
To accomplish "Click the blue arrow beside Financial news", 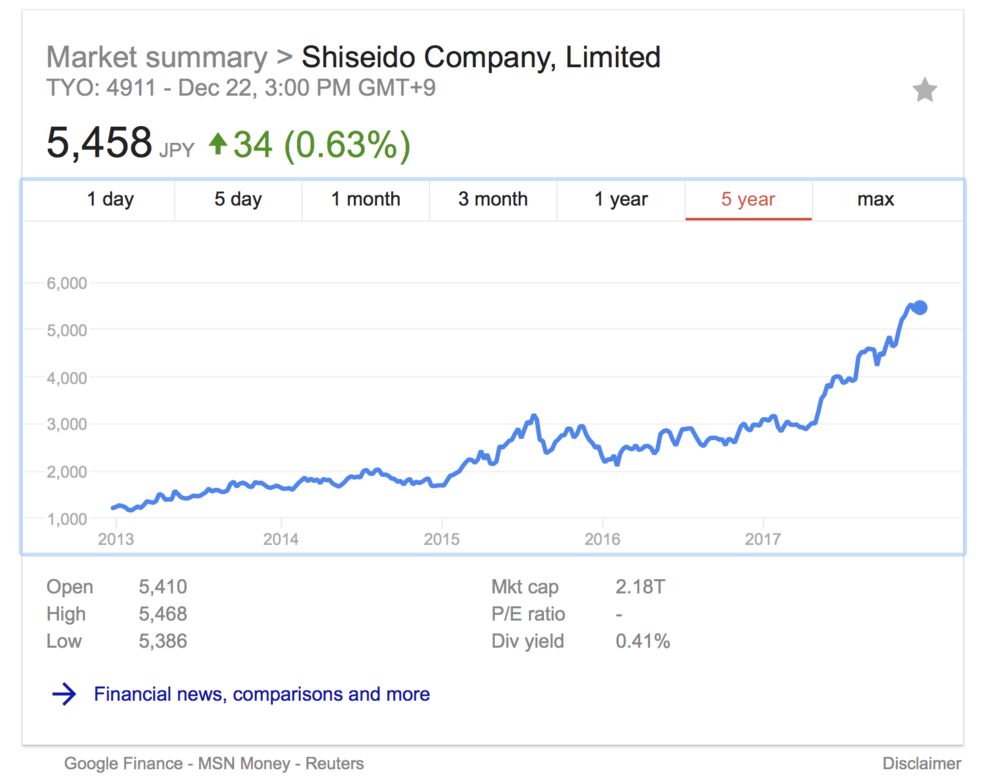I will coord(64,695).
